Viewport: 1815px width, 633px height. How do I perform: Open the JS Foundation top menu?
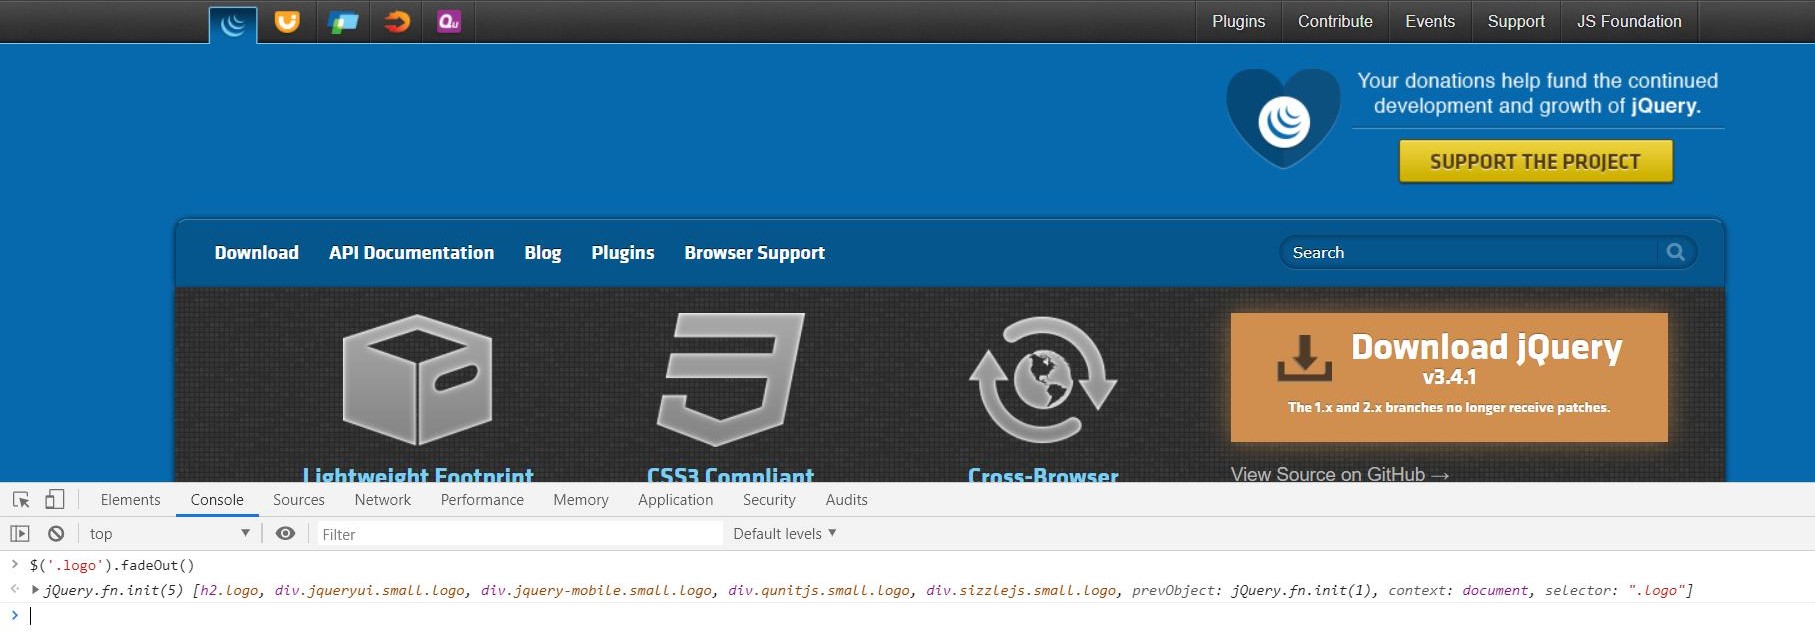click(x=1629, y=21)
